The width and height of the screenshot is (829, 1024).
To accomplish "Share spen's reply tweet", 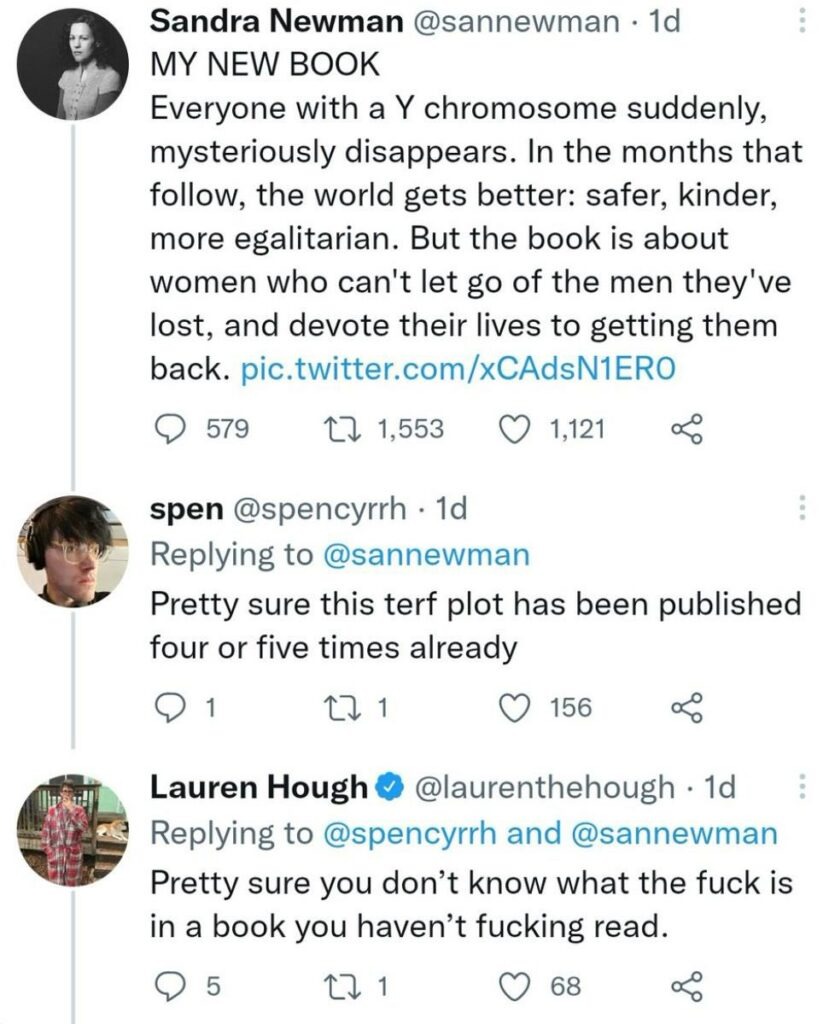I will click(687, 708).
